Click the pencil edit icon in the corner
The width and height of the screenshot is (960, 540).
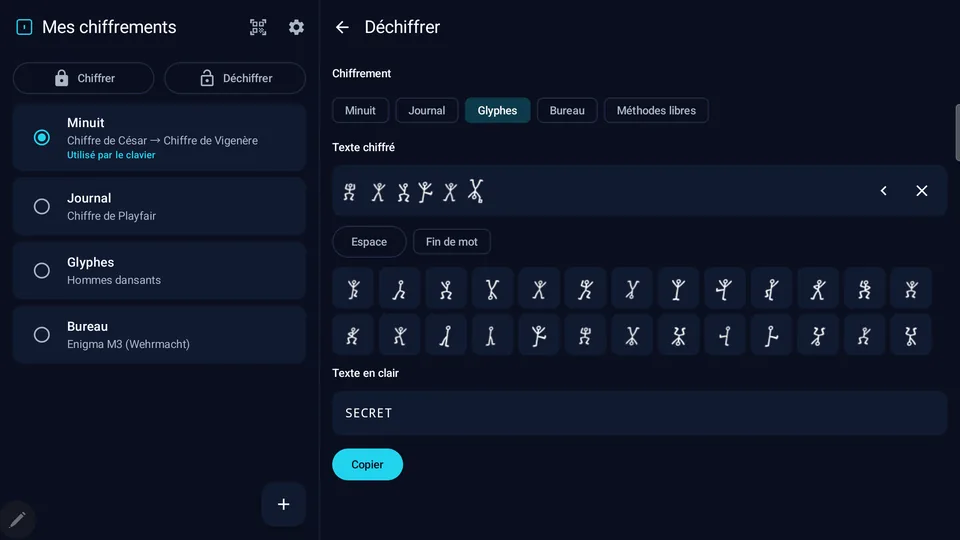tap(17, 520)
